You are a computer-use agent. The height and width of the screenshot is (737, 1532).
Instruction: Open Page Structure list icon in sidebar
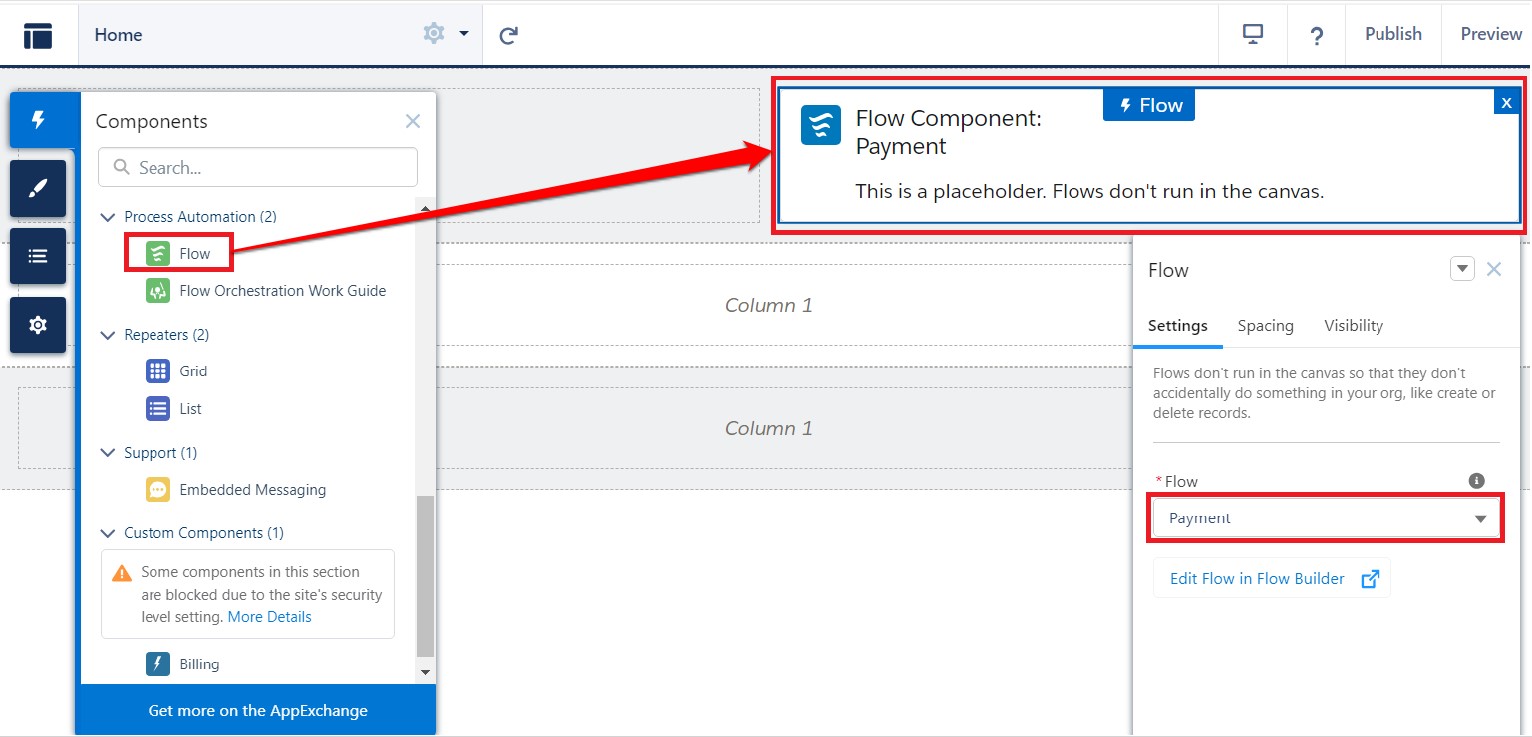tap(38, 256)
